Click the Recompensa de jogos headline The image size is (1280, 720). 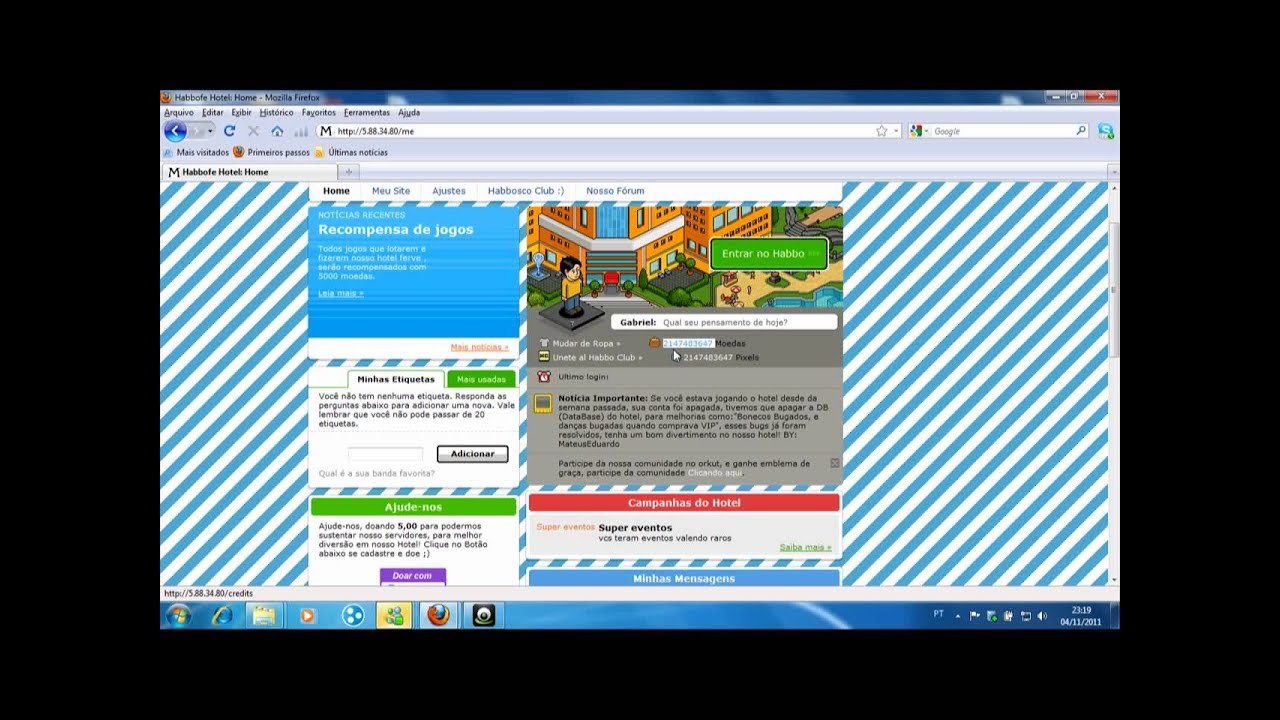pos(396,230)
